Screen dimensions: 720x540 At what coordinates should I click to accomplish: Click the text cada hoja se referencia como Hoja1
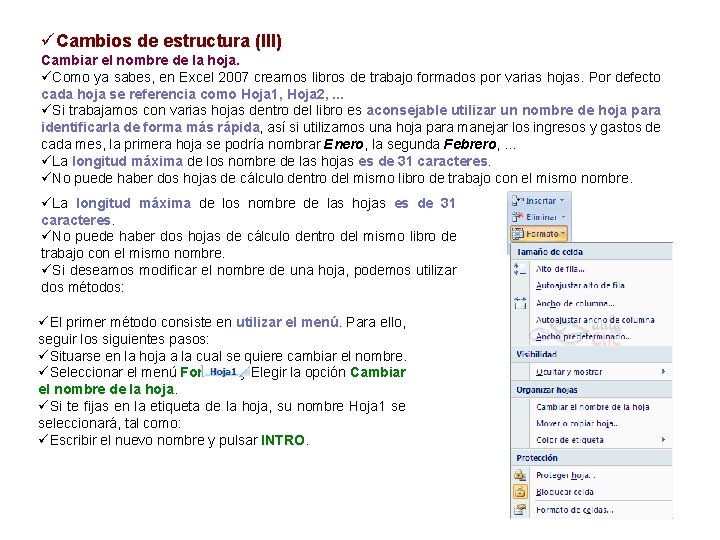(x=160, y=94)
